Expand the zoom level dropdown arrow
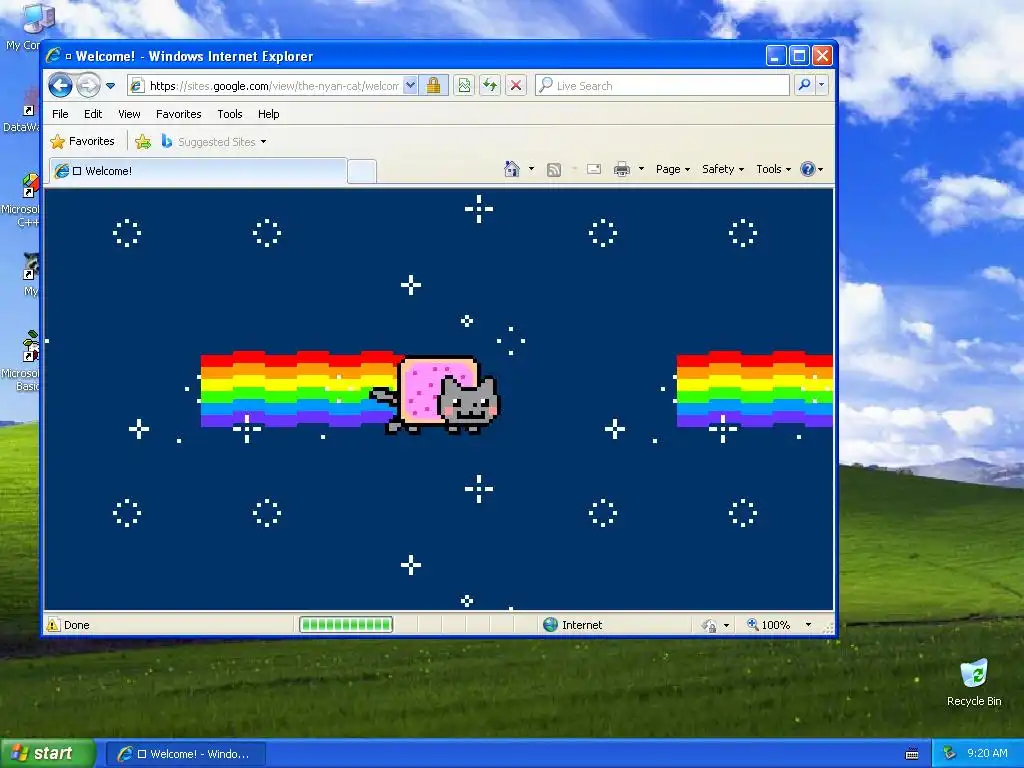The width and height of the screenshot is (1024, 768). 808,625
